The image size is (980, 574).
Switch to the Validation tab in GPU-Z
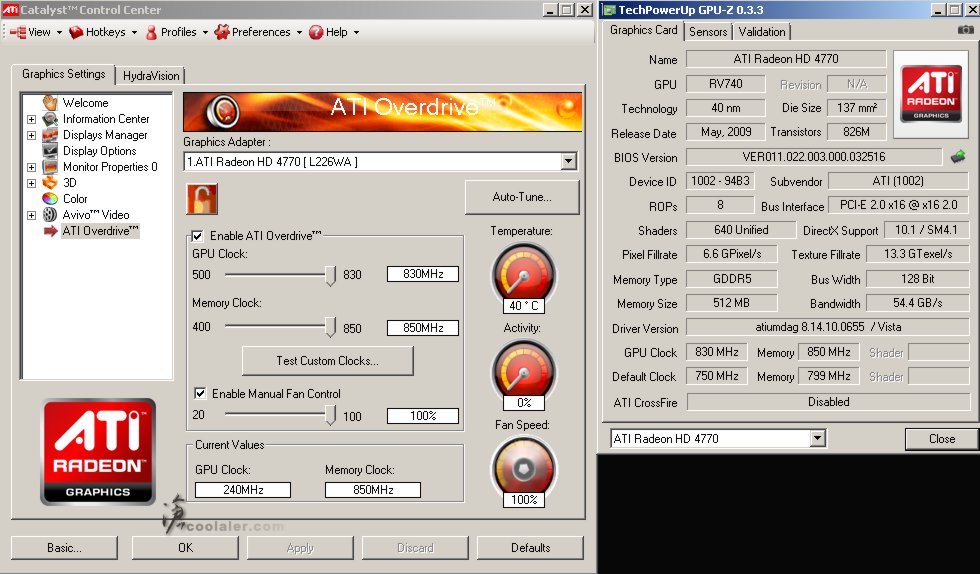pos(761,32)
